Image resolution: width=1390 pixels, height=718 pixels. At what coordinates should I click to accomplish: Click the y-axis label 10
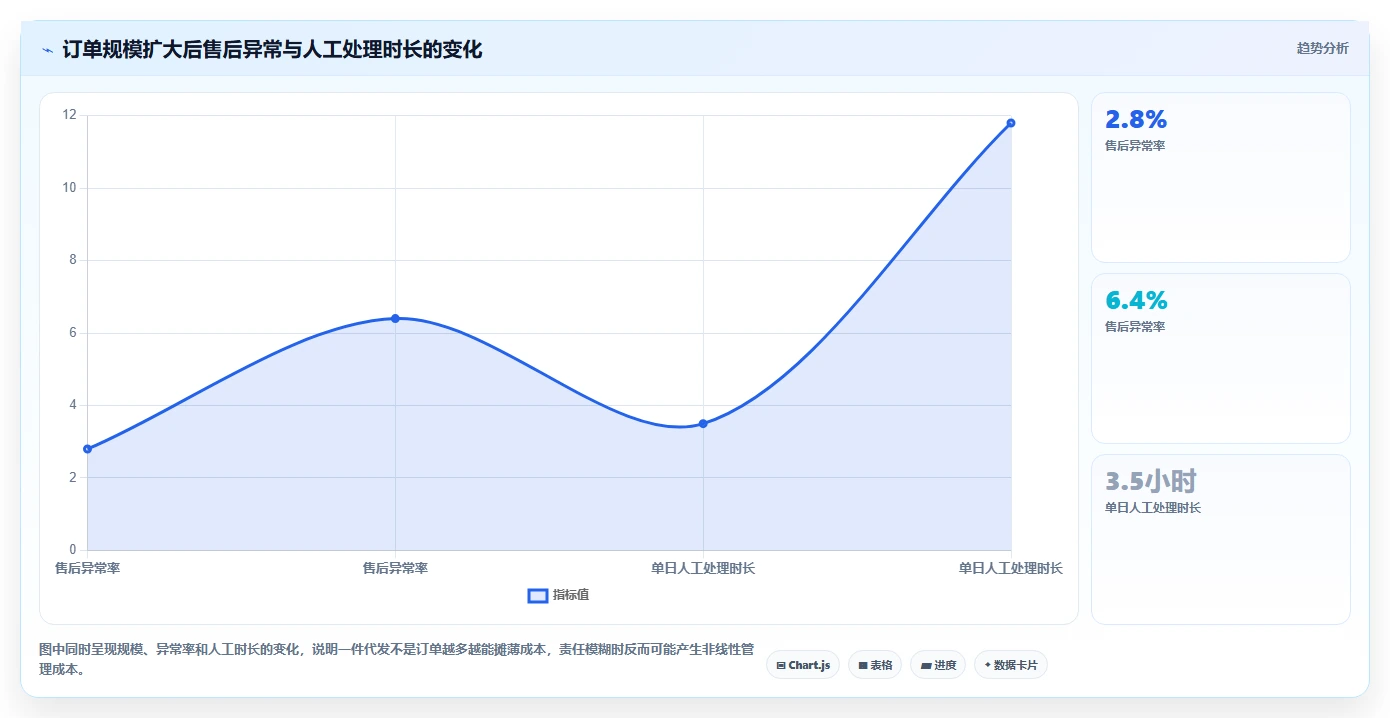coord(70,188)
